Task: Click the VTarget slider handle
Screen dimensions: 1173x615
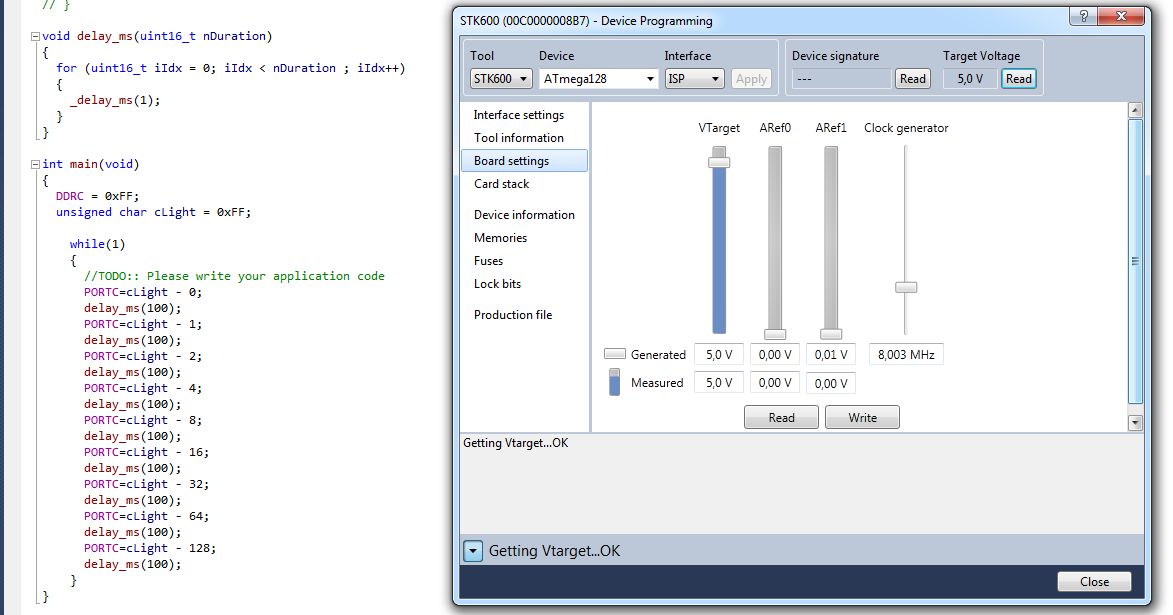Action: point(719,162)
